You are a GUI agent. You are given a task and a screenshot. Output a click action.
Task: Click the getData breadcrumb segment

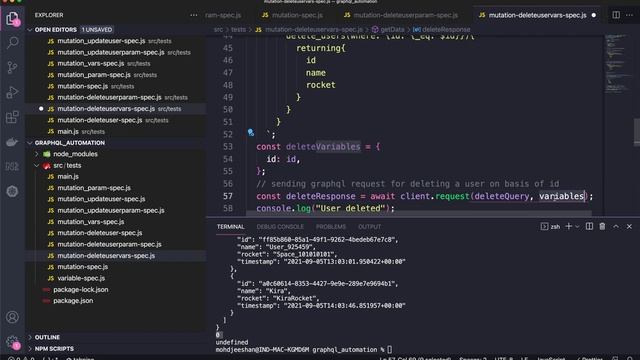coord(392,30)
